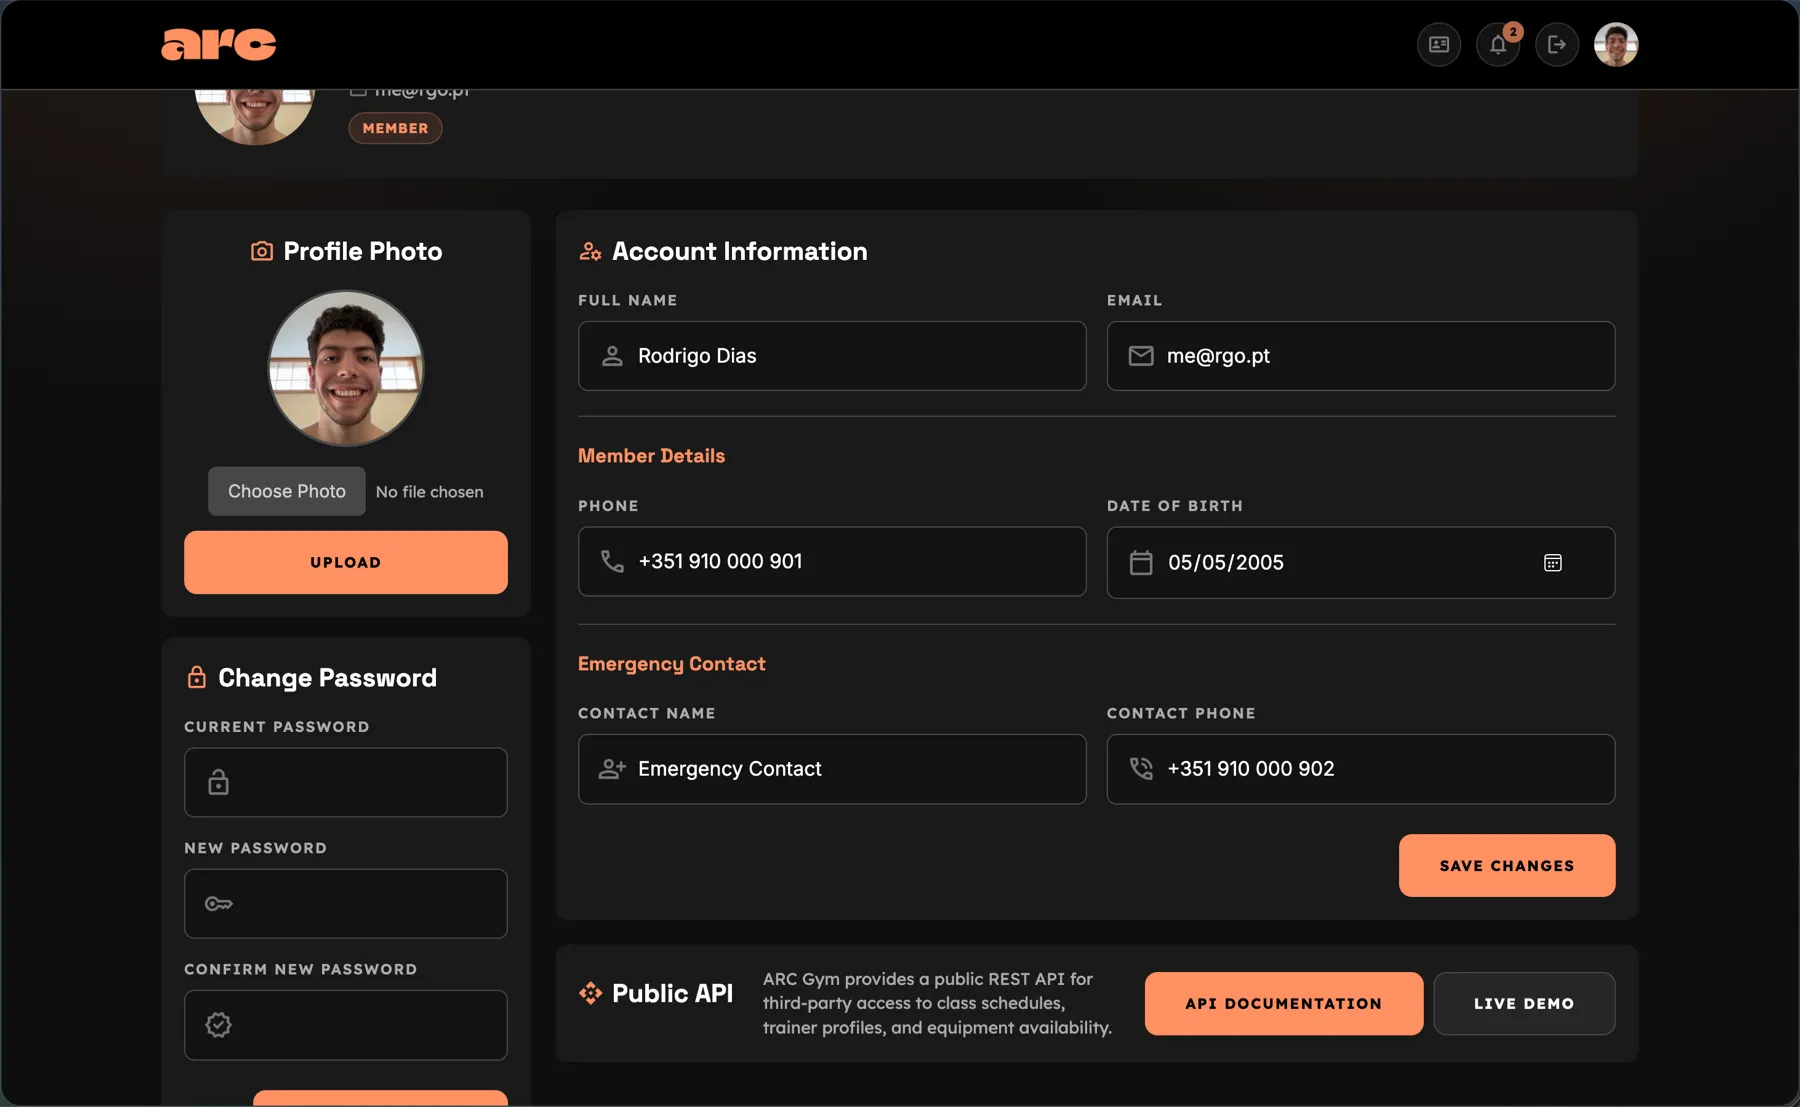Screen dimensions: 1800x1107
Task: Focus the Current Password field
Action: tap(346, 782)
